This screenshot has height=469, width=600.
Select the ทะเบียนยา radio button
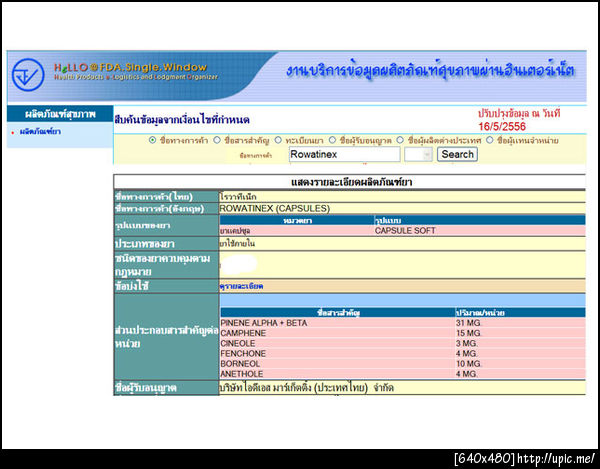pos(278,140)
